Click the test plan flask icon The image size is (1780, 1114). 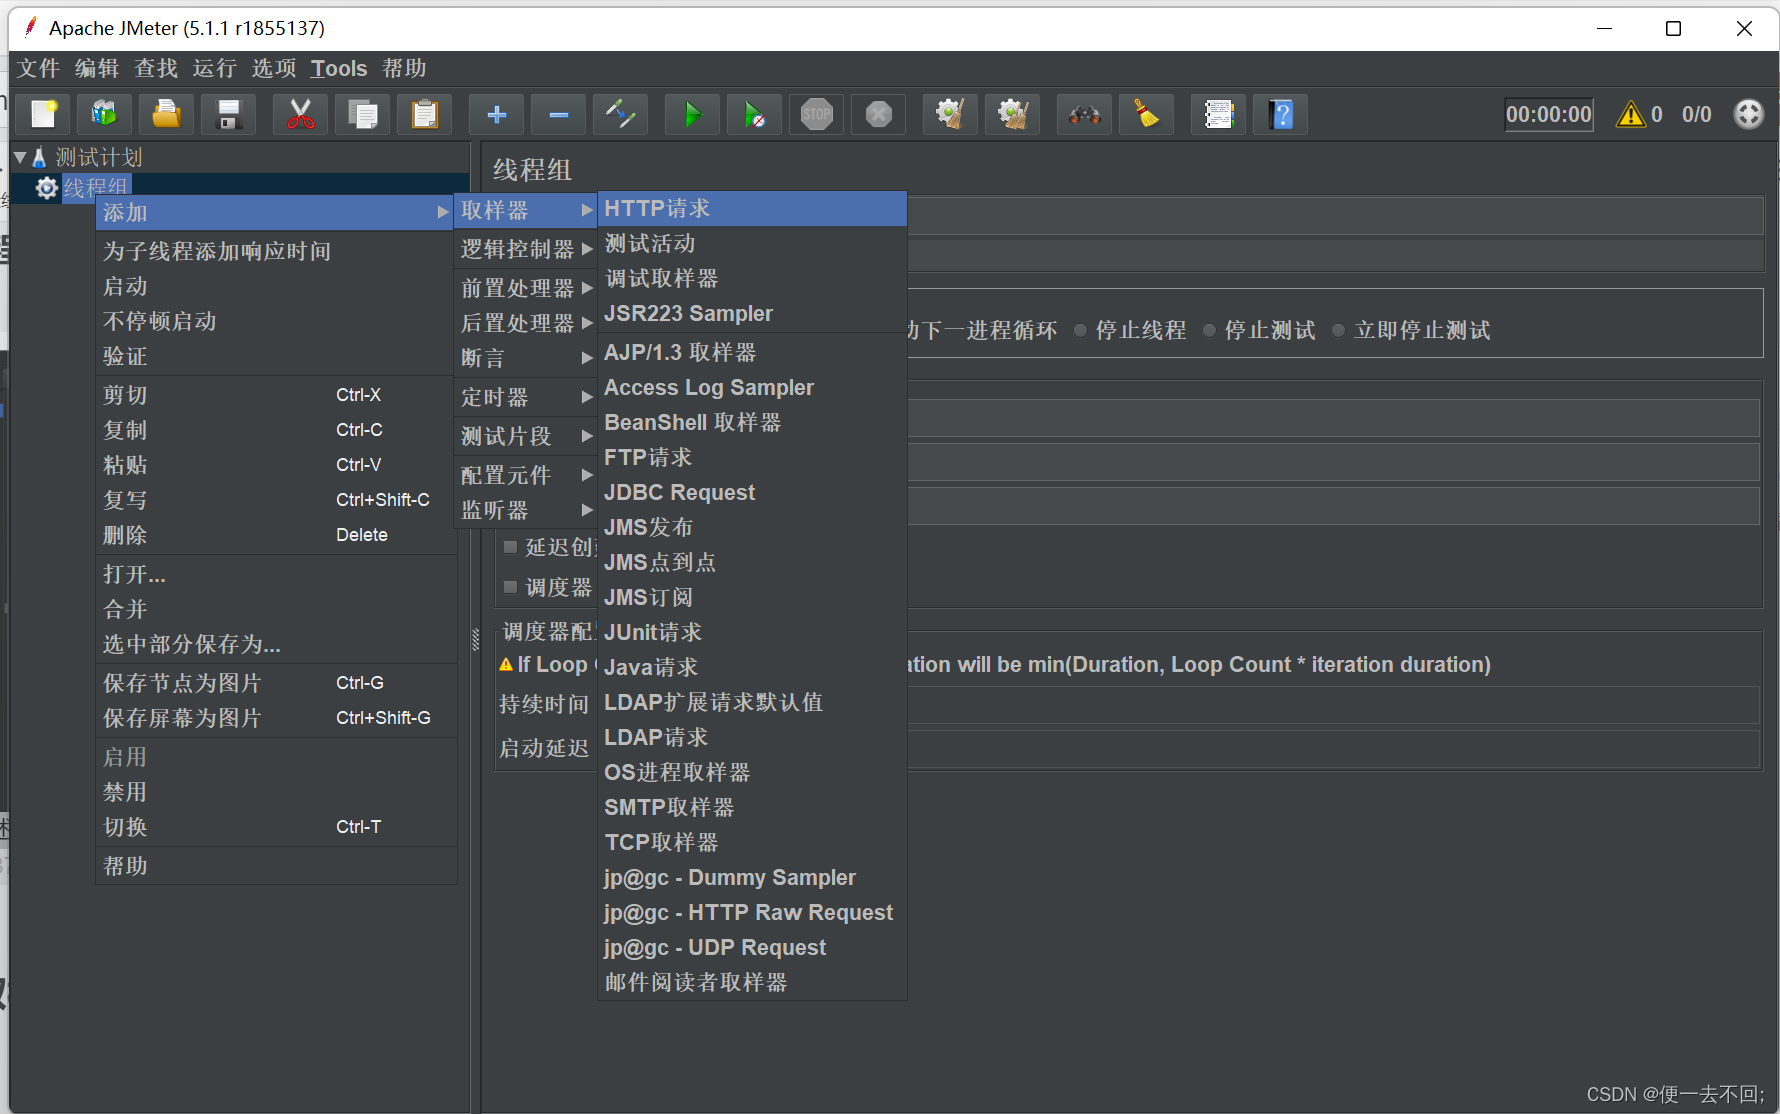39,157
